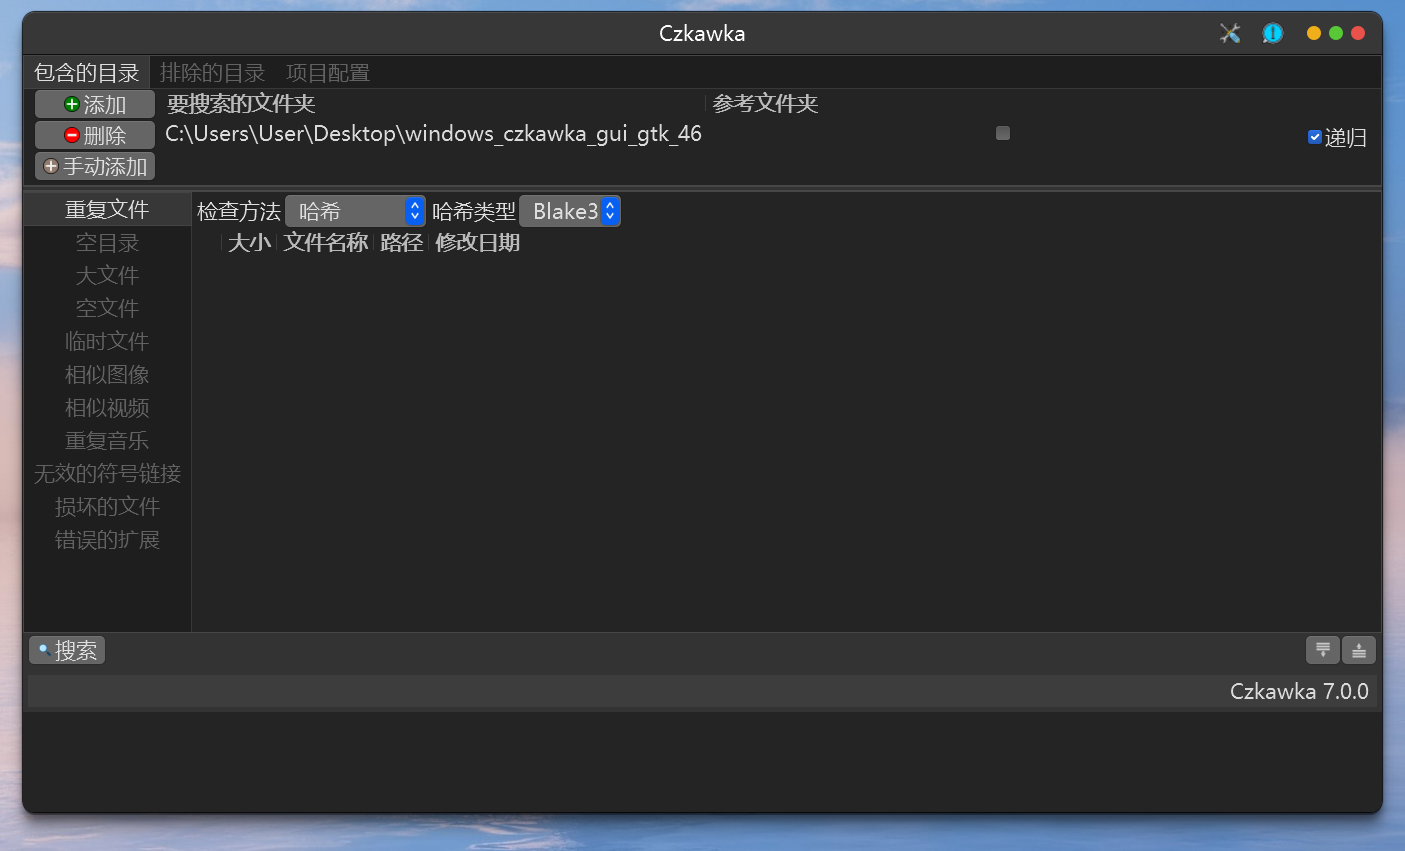Select the 空目录 tool

(x=107, y=242)
